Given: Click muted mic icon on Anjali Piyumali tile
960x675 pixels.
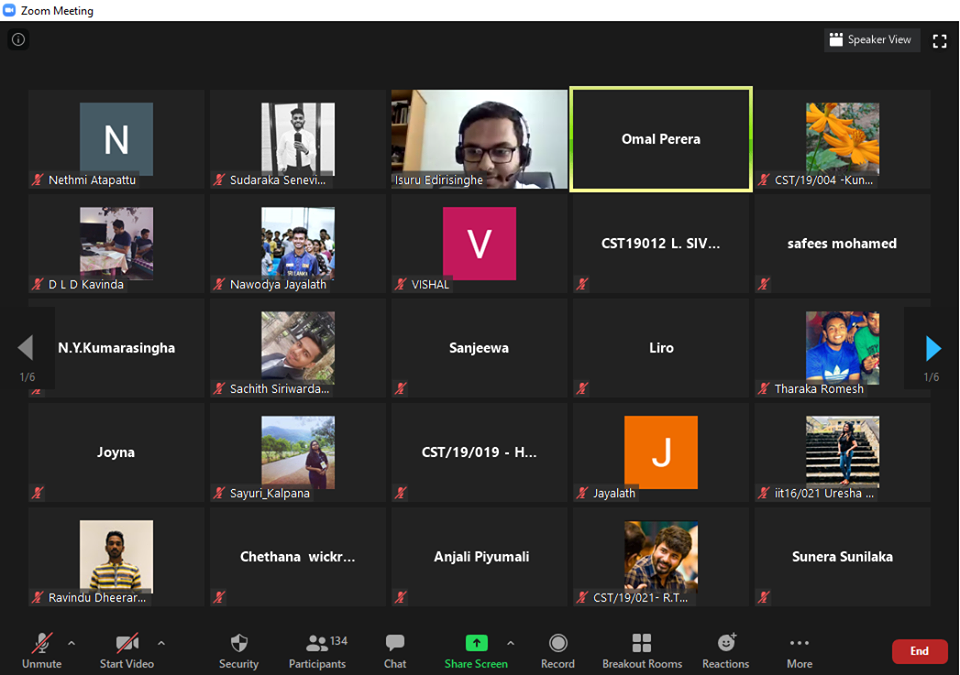Looking at the screenshot, I should pyautogui.click(x=401, y=597).
